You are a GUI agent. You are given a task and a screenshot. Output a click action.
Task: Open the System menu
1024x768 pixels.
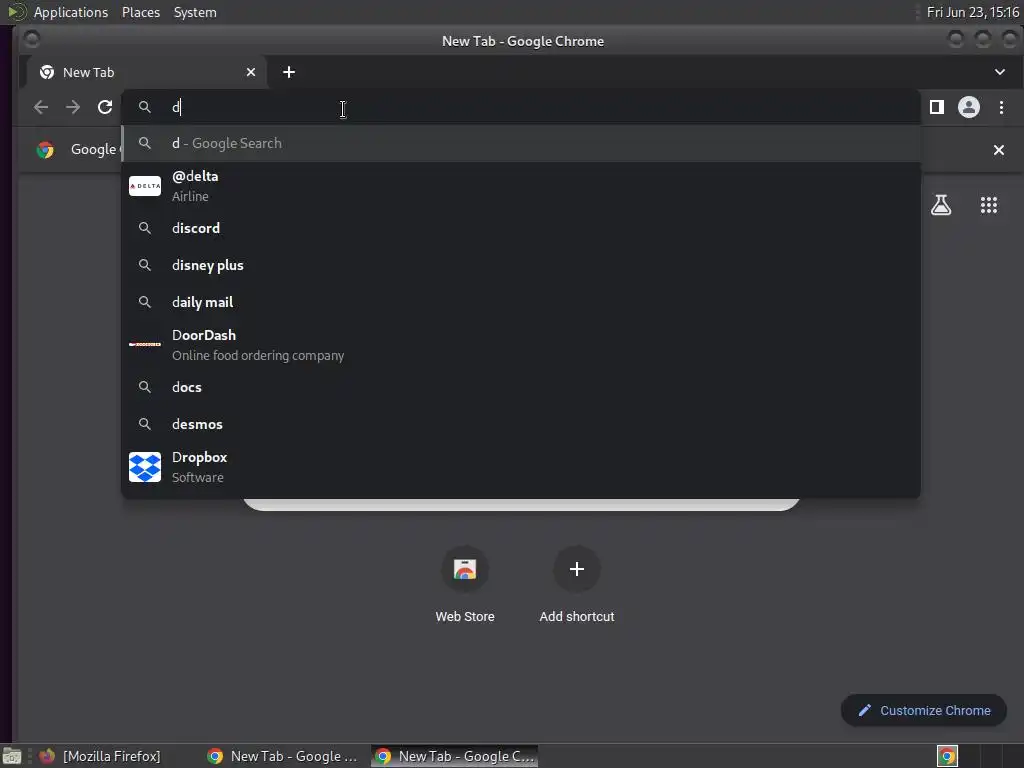click(195, 12)
